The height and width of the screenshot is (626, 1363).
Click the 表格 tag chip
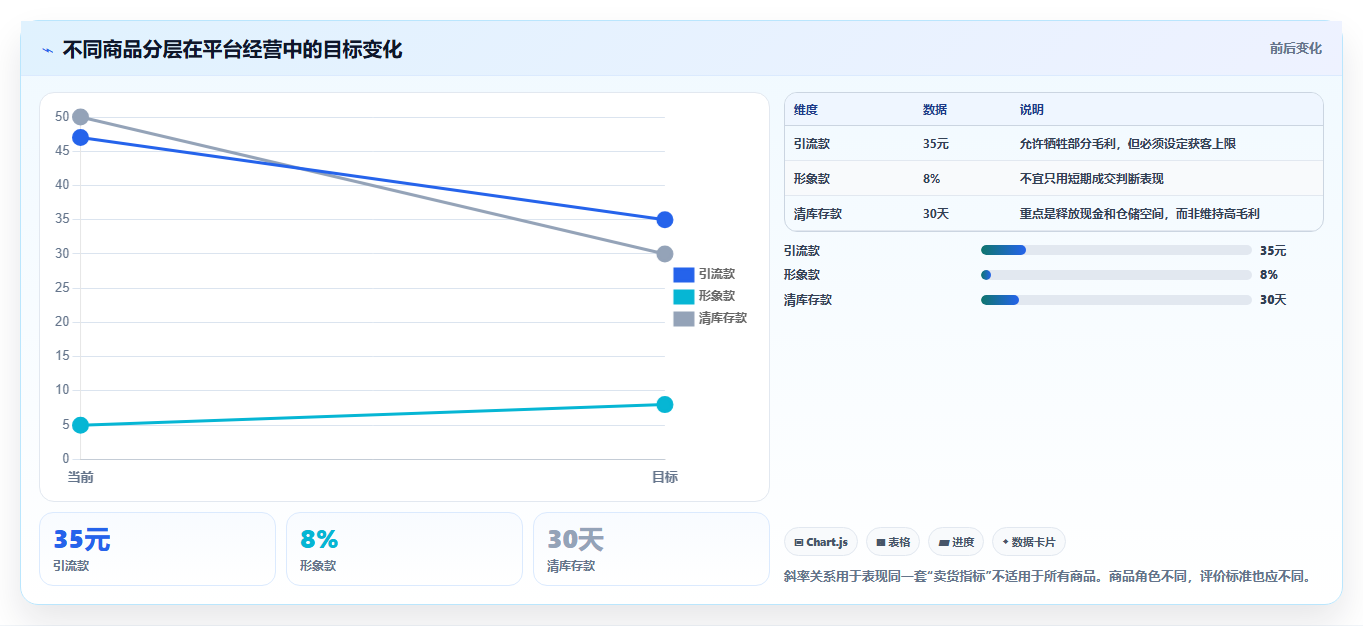893,542
